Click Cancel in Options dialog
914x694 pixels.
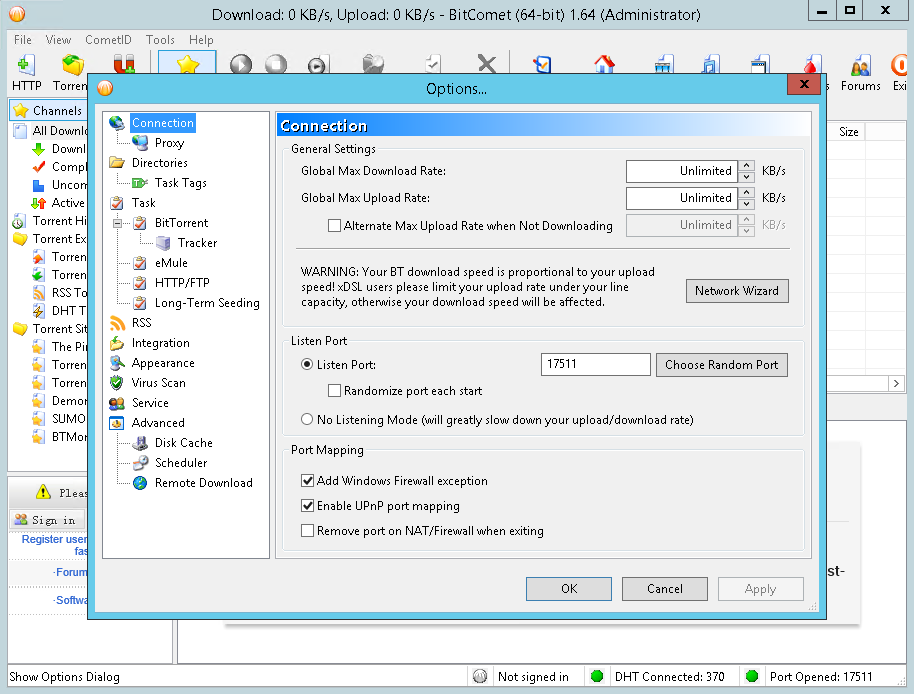[665, 589]
